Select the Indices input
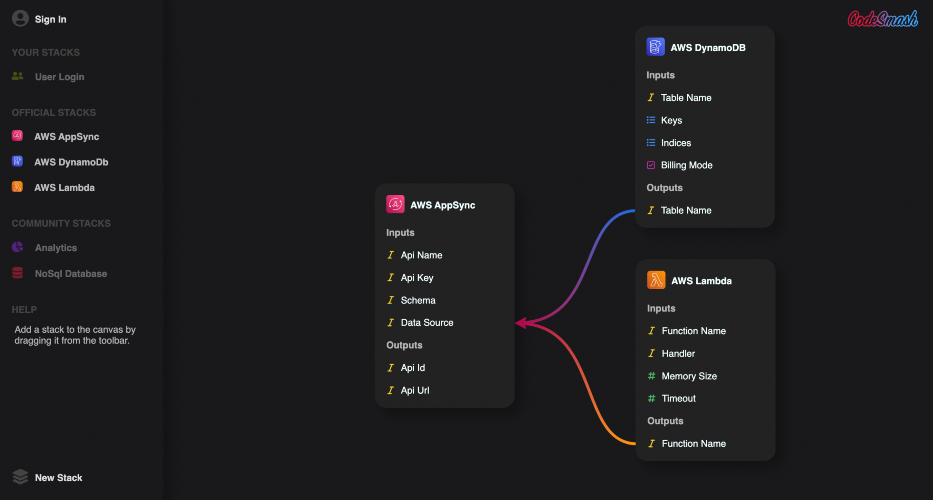The height and width of the screenshot is (500, 933). coord(676,143)
